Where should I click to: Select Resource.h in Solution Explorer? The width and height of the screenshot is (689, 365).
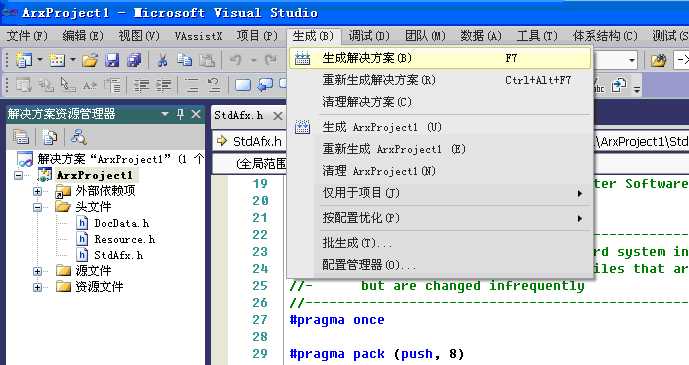(x=124, y=239)
